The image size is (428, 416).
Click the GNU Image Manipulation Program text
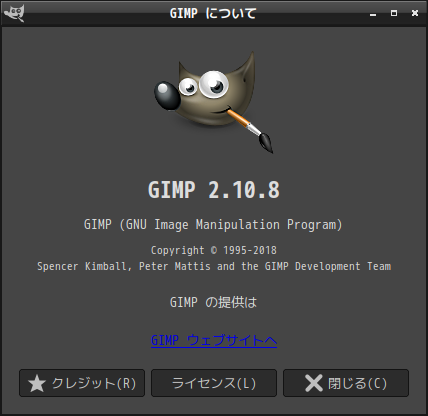click(213, 225)
